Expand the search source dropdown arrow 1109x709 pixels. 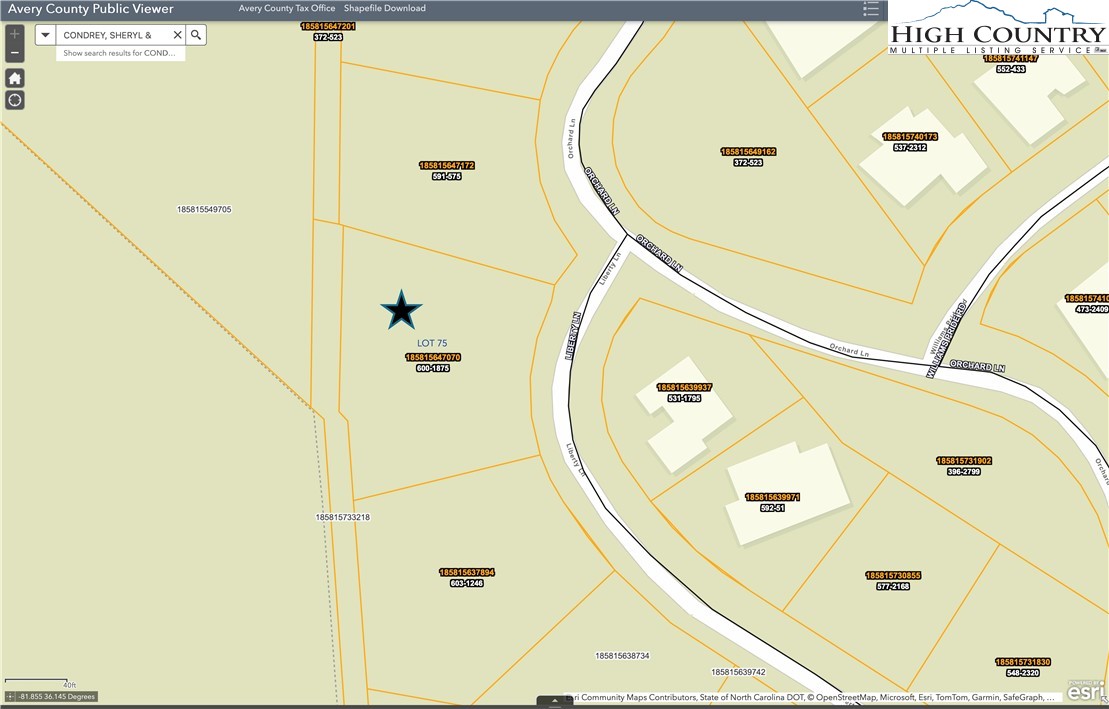[46, 35]
